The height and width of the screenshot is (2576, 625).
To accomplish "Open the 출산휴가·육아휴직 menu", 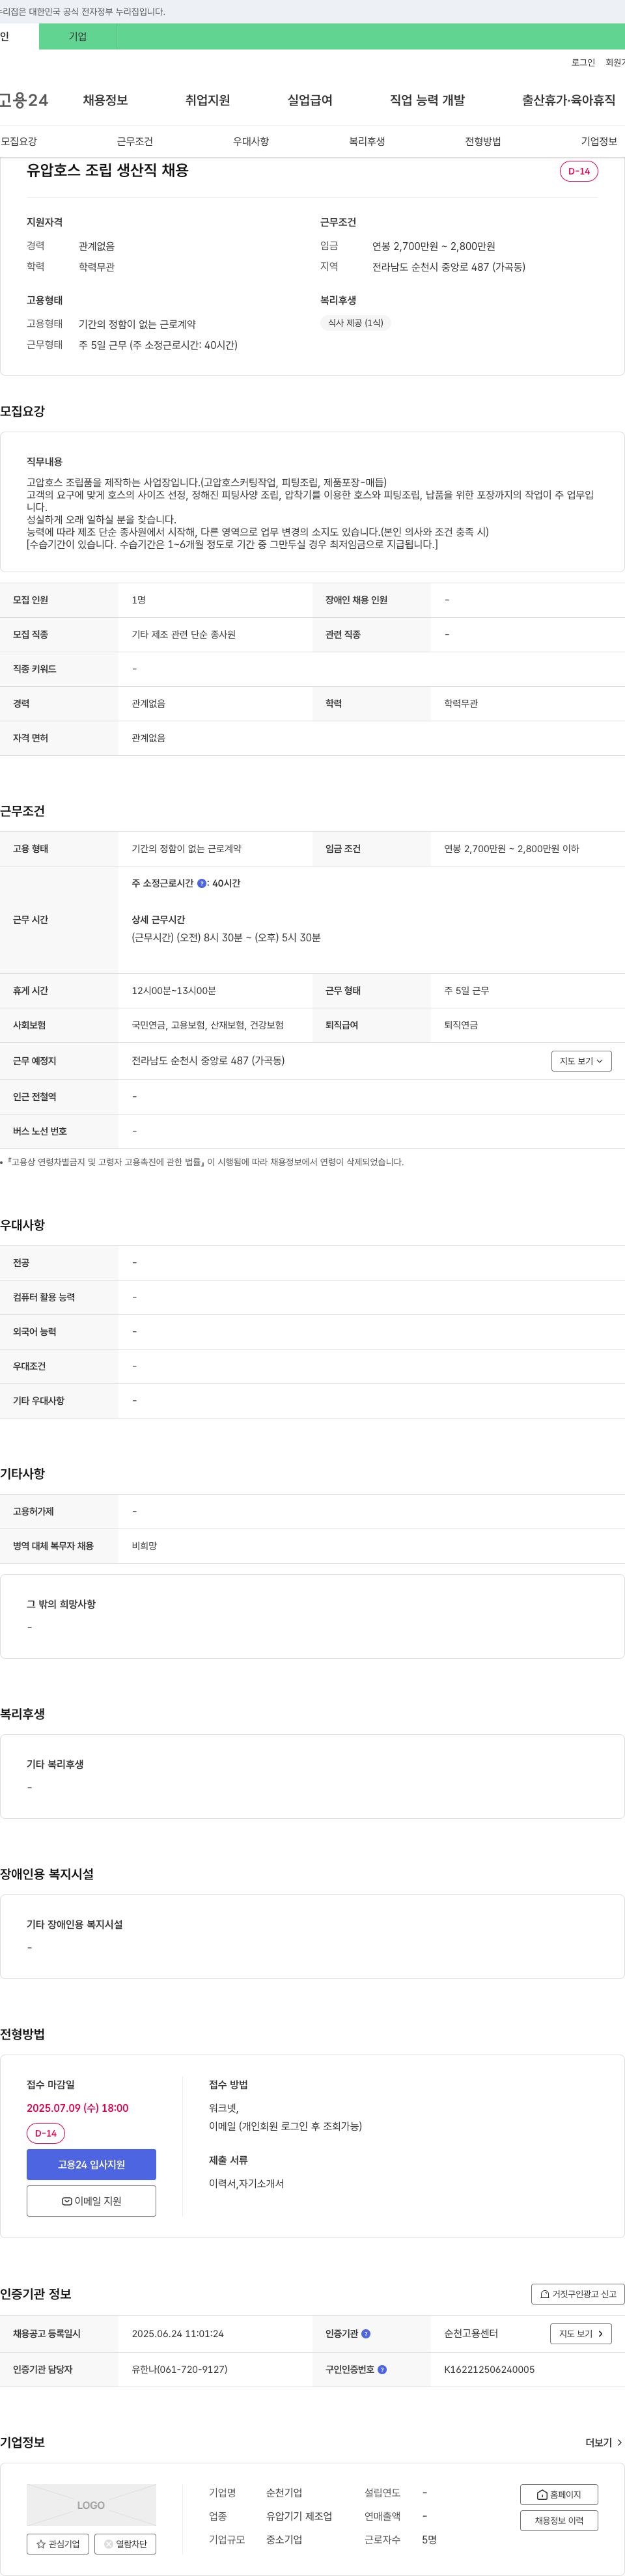I will click(568, 100).
